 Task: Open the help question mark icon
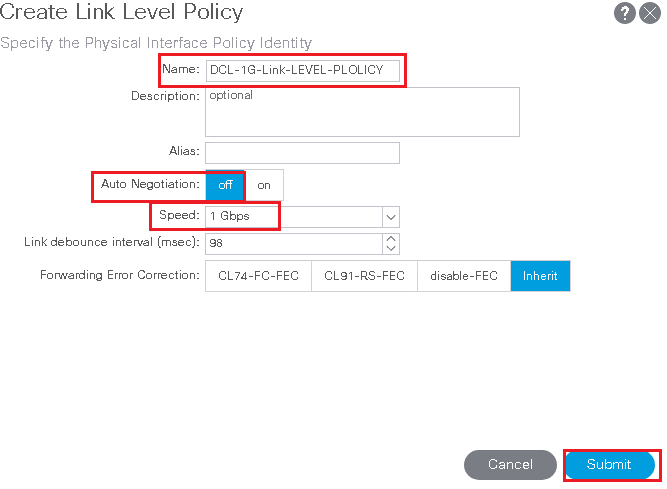624,13
